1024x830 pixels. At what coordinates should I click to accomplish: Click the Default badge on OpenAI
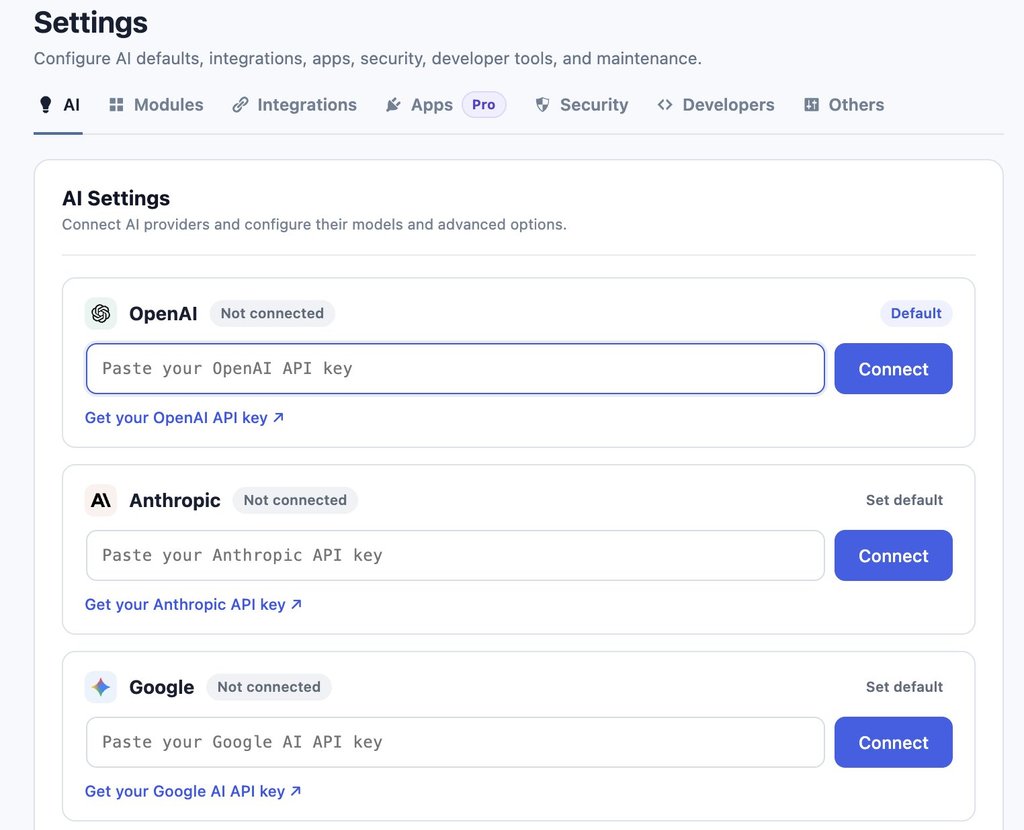click(916, 313)
